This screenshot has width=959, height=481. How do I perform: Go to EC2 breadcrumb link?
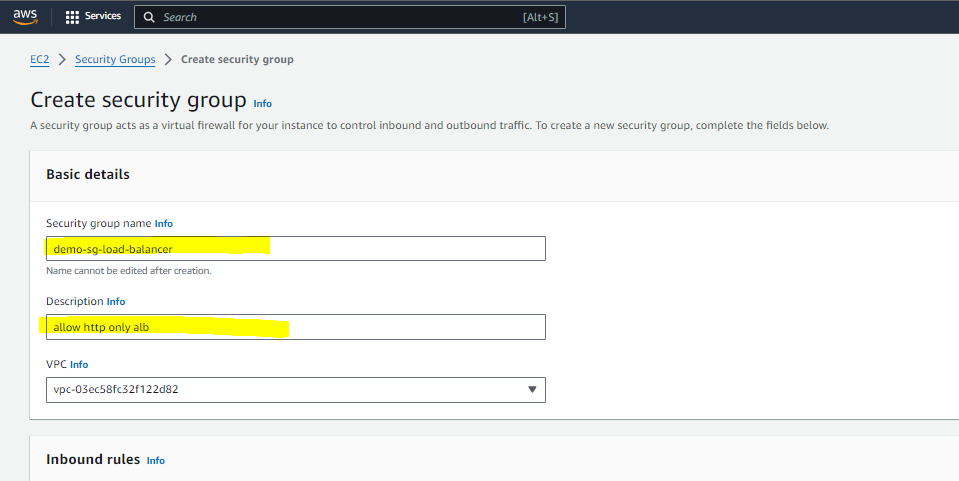pyautogui.click(x=40, y=59)
